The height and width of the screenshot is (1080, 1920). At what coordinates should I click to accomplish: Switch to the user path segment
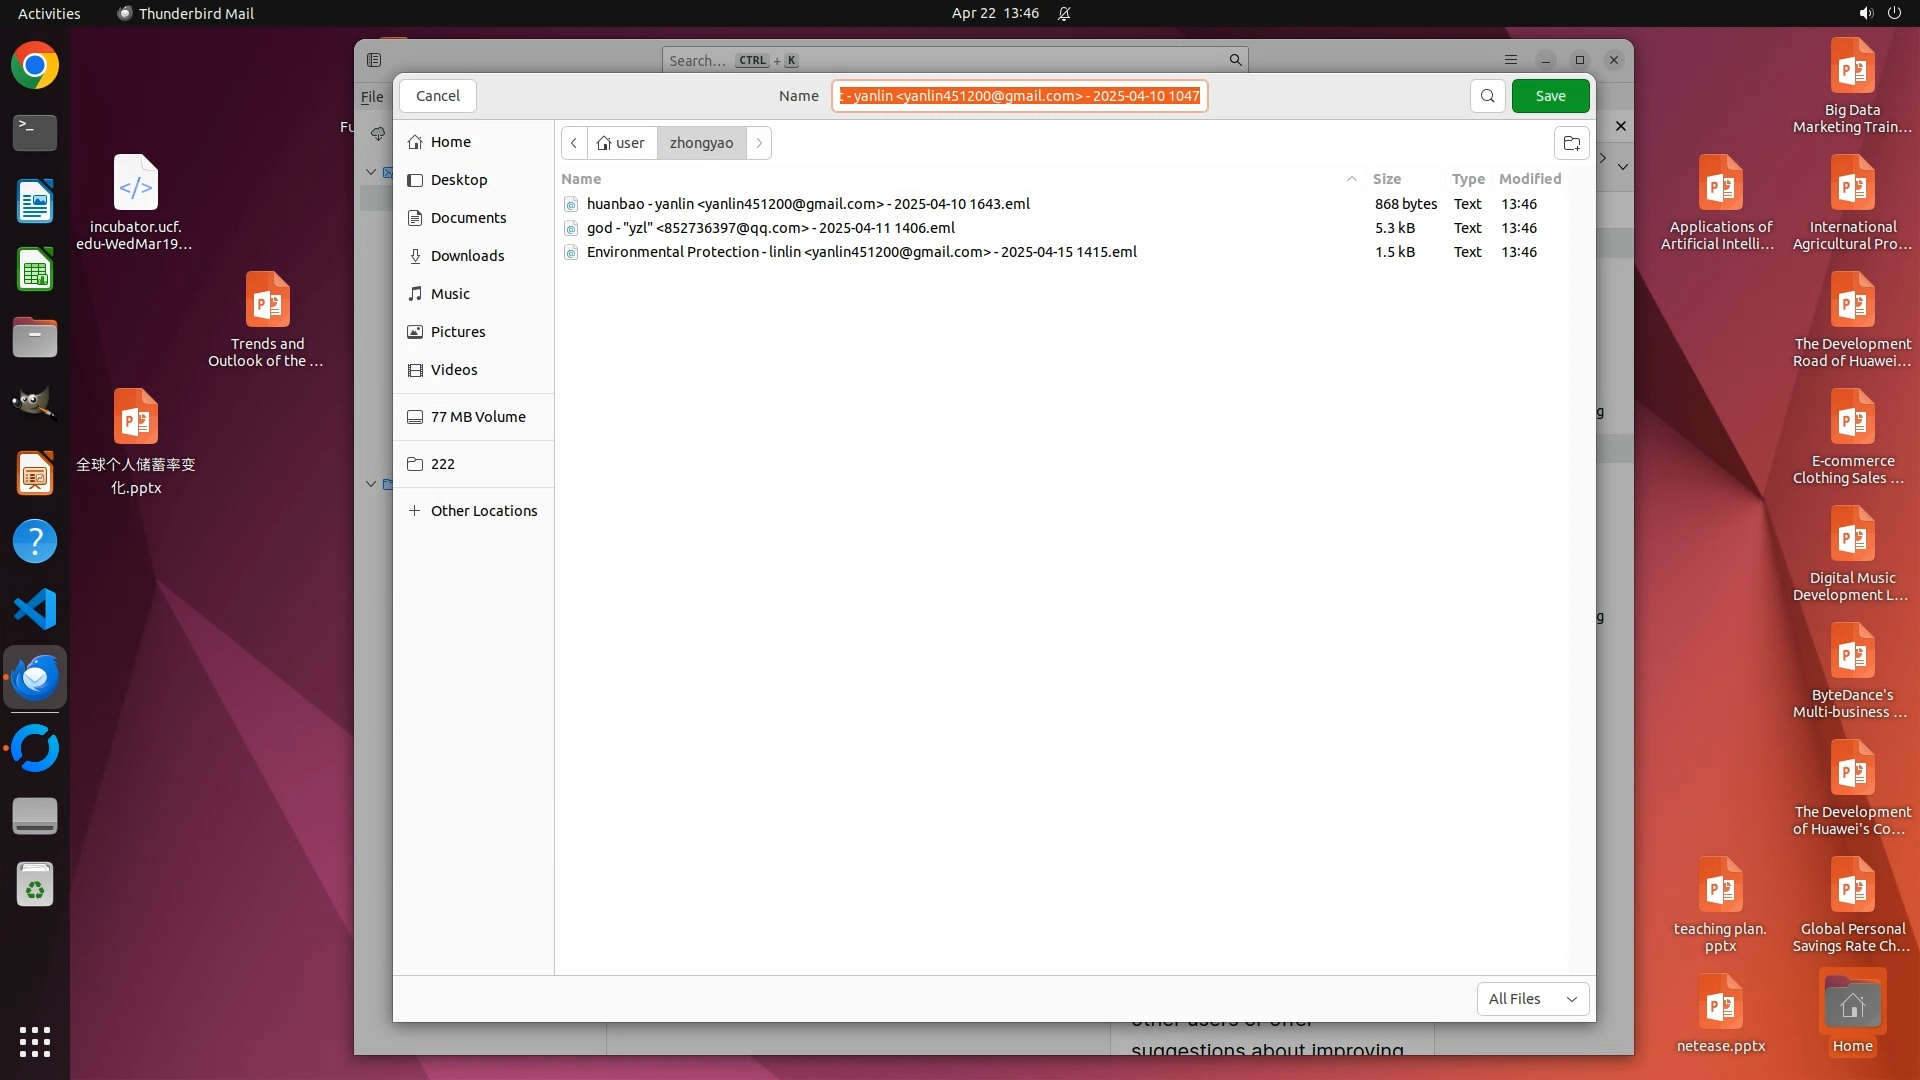621,143
